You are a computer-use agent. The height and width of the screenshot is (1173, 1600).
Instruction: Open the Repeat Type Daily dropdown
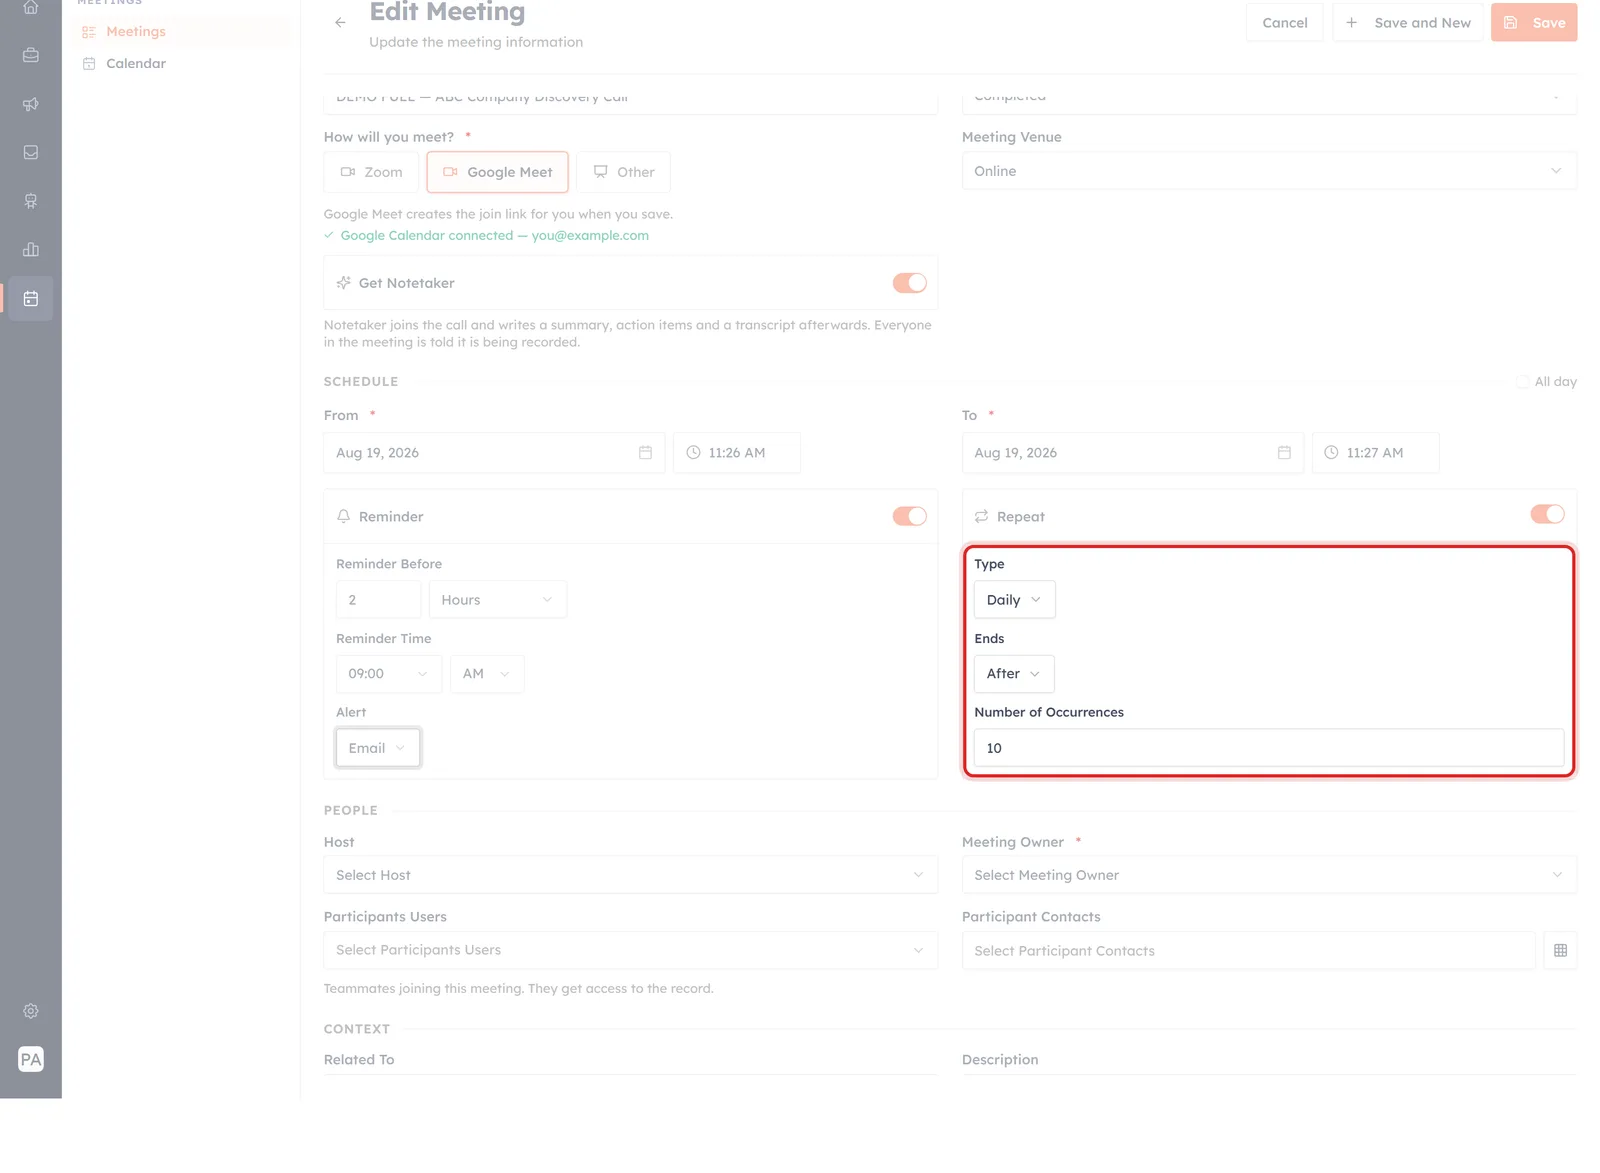1014,600
